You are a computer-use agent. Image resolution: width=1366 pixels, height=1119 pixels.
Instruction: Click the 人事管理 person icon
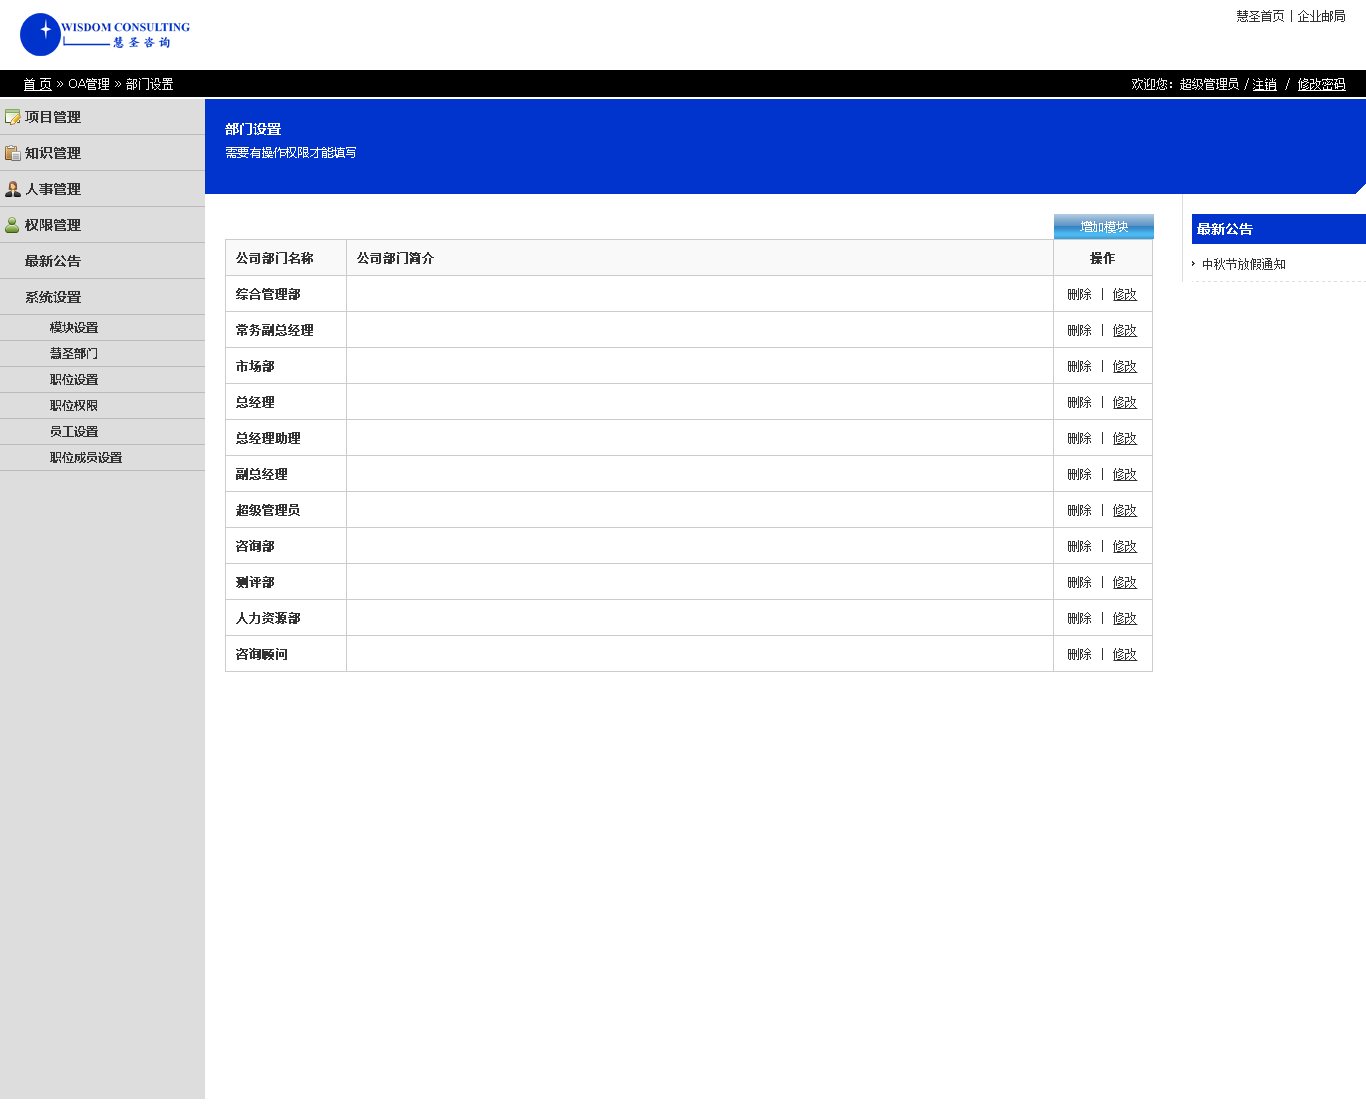pos(13,189)
